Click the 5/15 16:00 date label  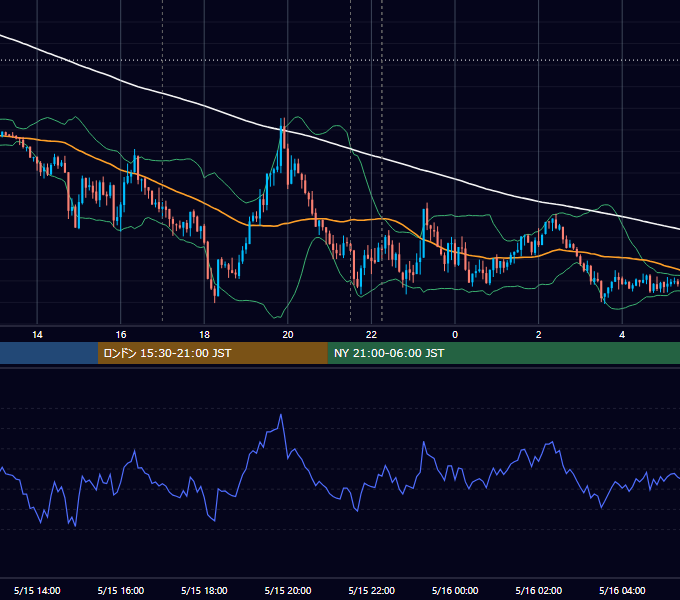(121, 590)
